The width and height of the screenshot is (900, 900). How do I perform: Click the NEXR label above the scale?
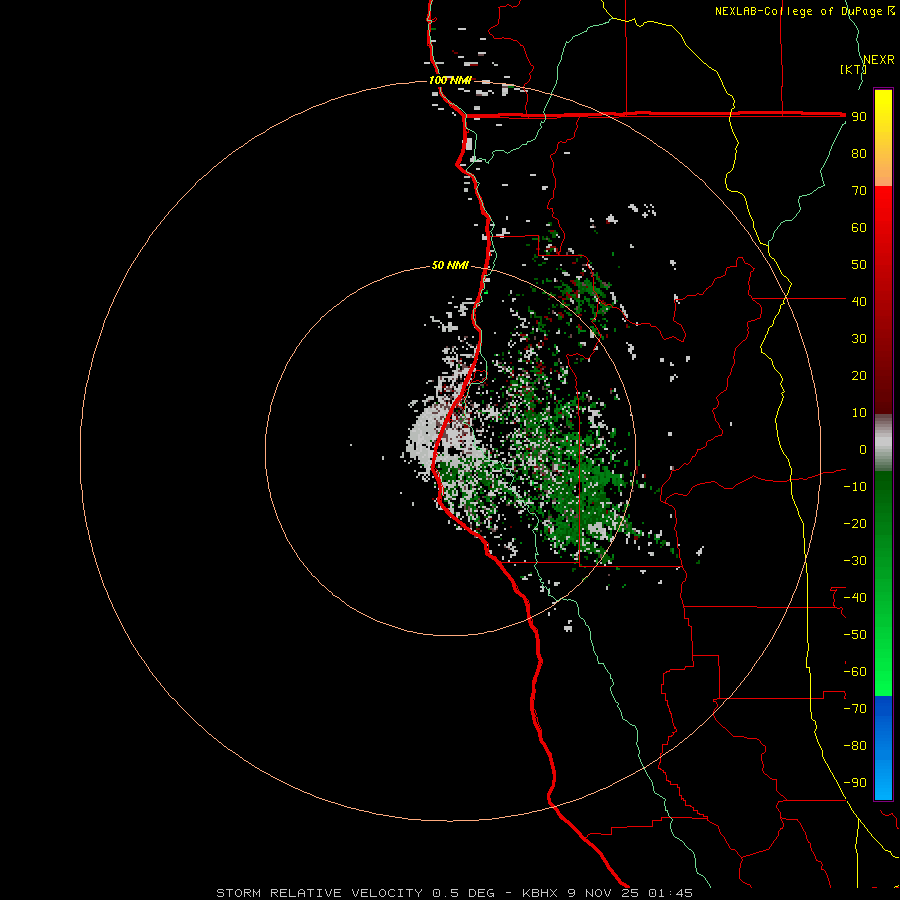878,60
